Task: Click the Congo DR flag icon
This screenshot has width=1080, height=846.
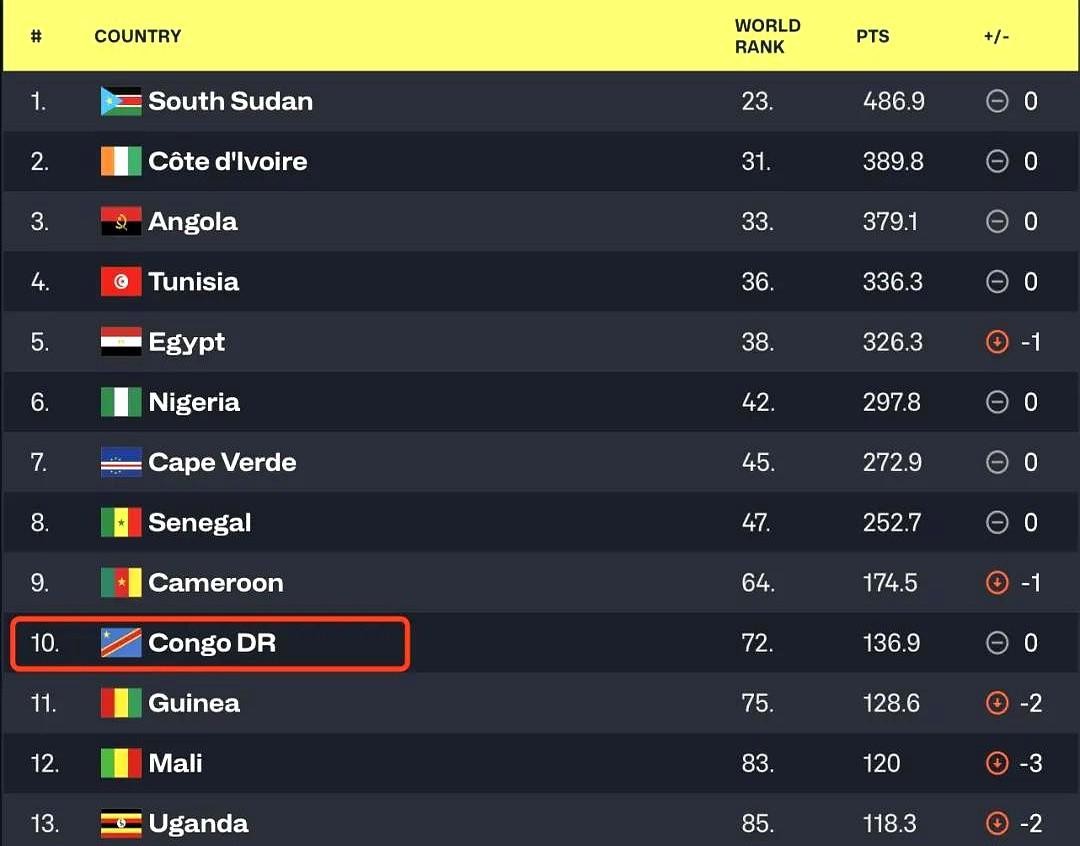Action: [121, 643]
